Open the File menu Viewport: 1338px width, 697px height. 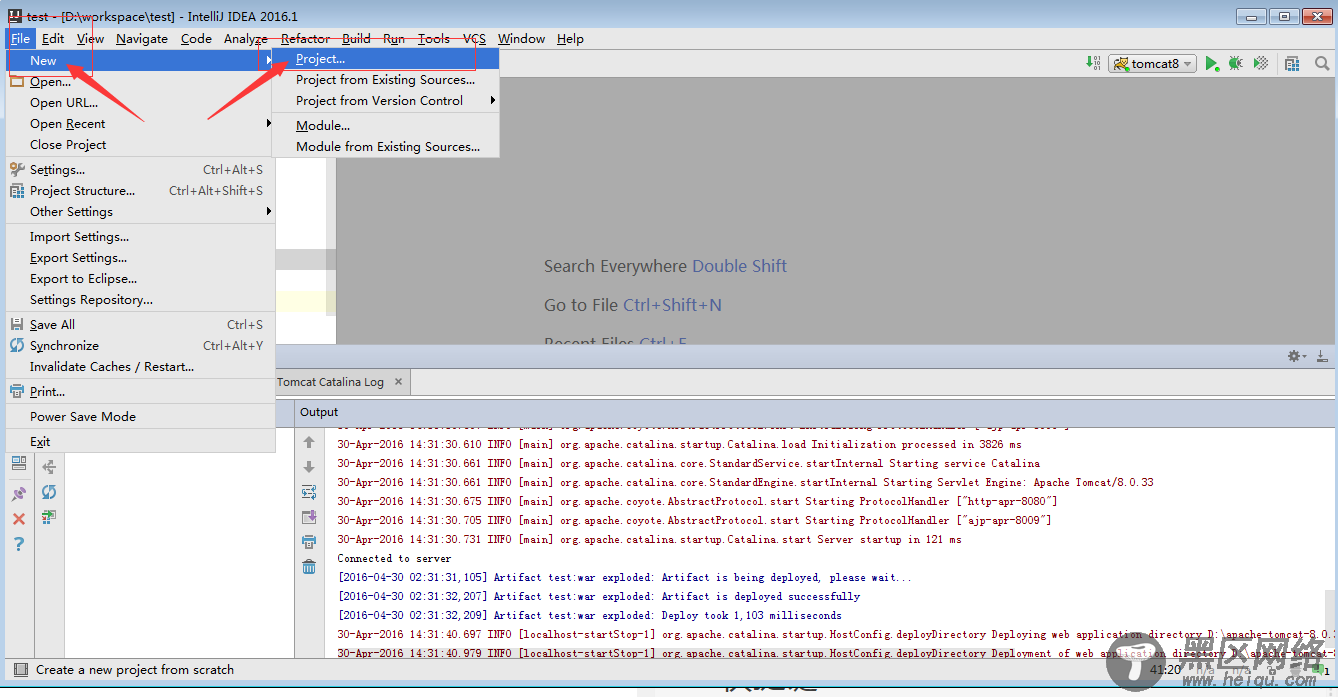click(21, 39)
